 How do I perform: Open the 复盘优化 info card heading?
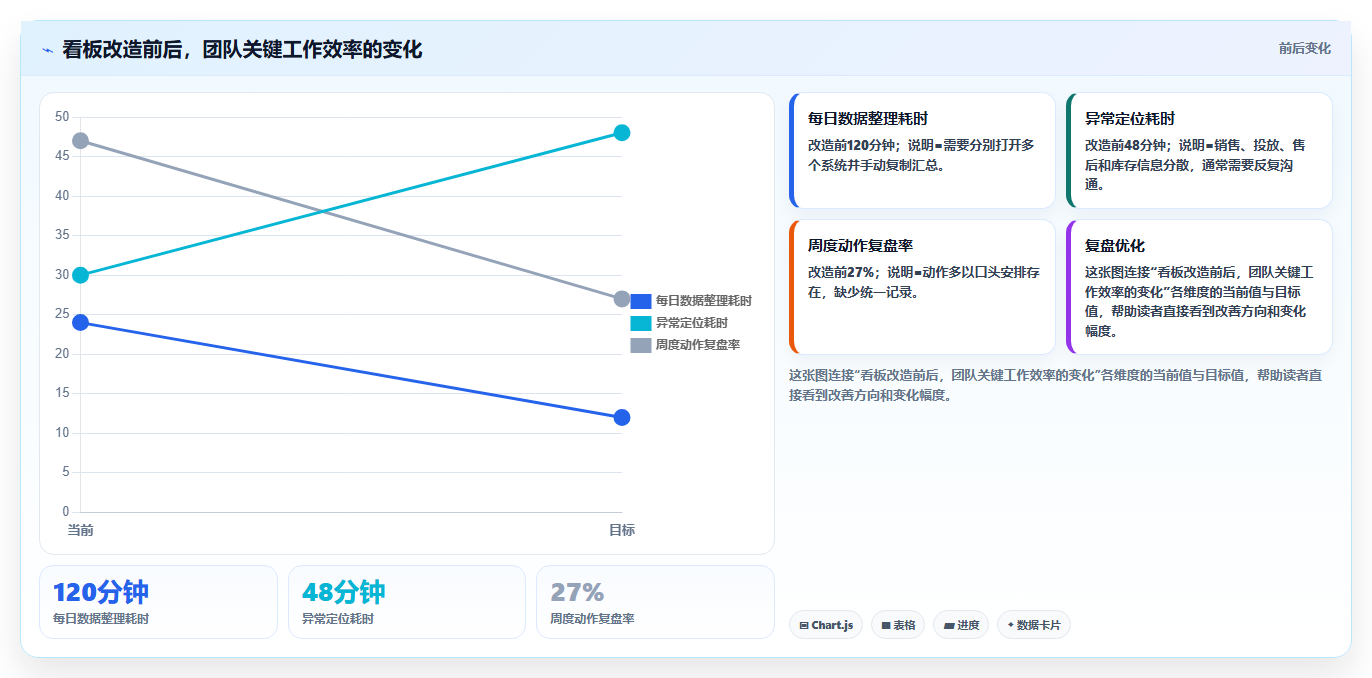click(1115, 246)
